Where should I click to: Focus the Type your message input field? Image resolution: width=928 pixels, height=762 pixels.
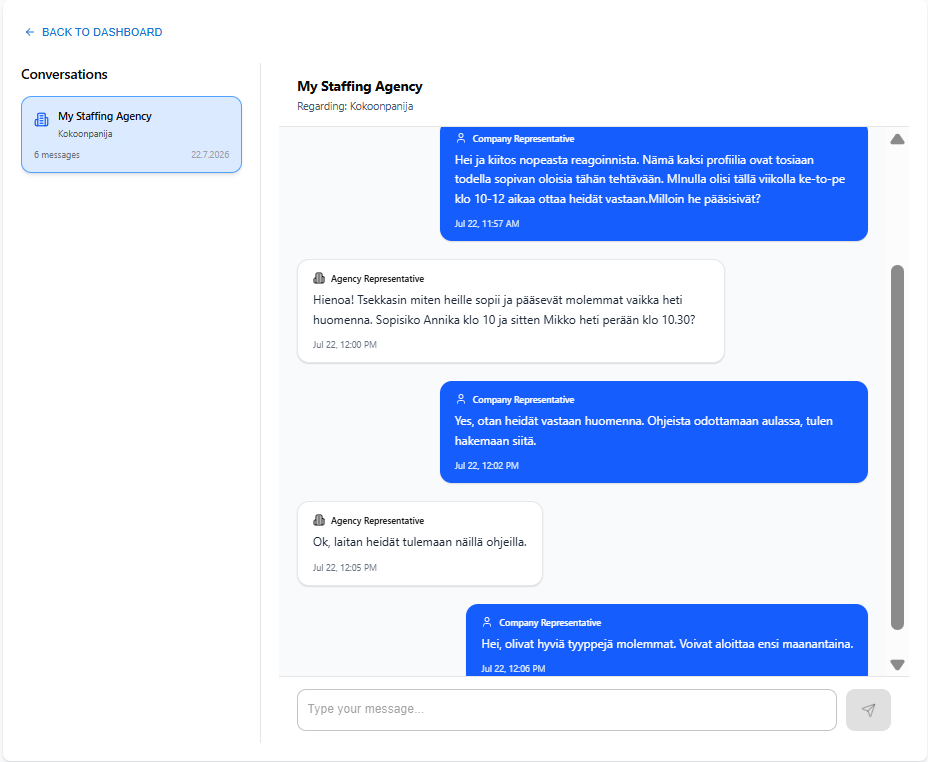pyautogui.click(x=566, y=709)
